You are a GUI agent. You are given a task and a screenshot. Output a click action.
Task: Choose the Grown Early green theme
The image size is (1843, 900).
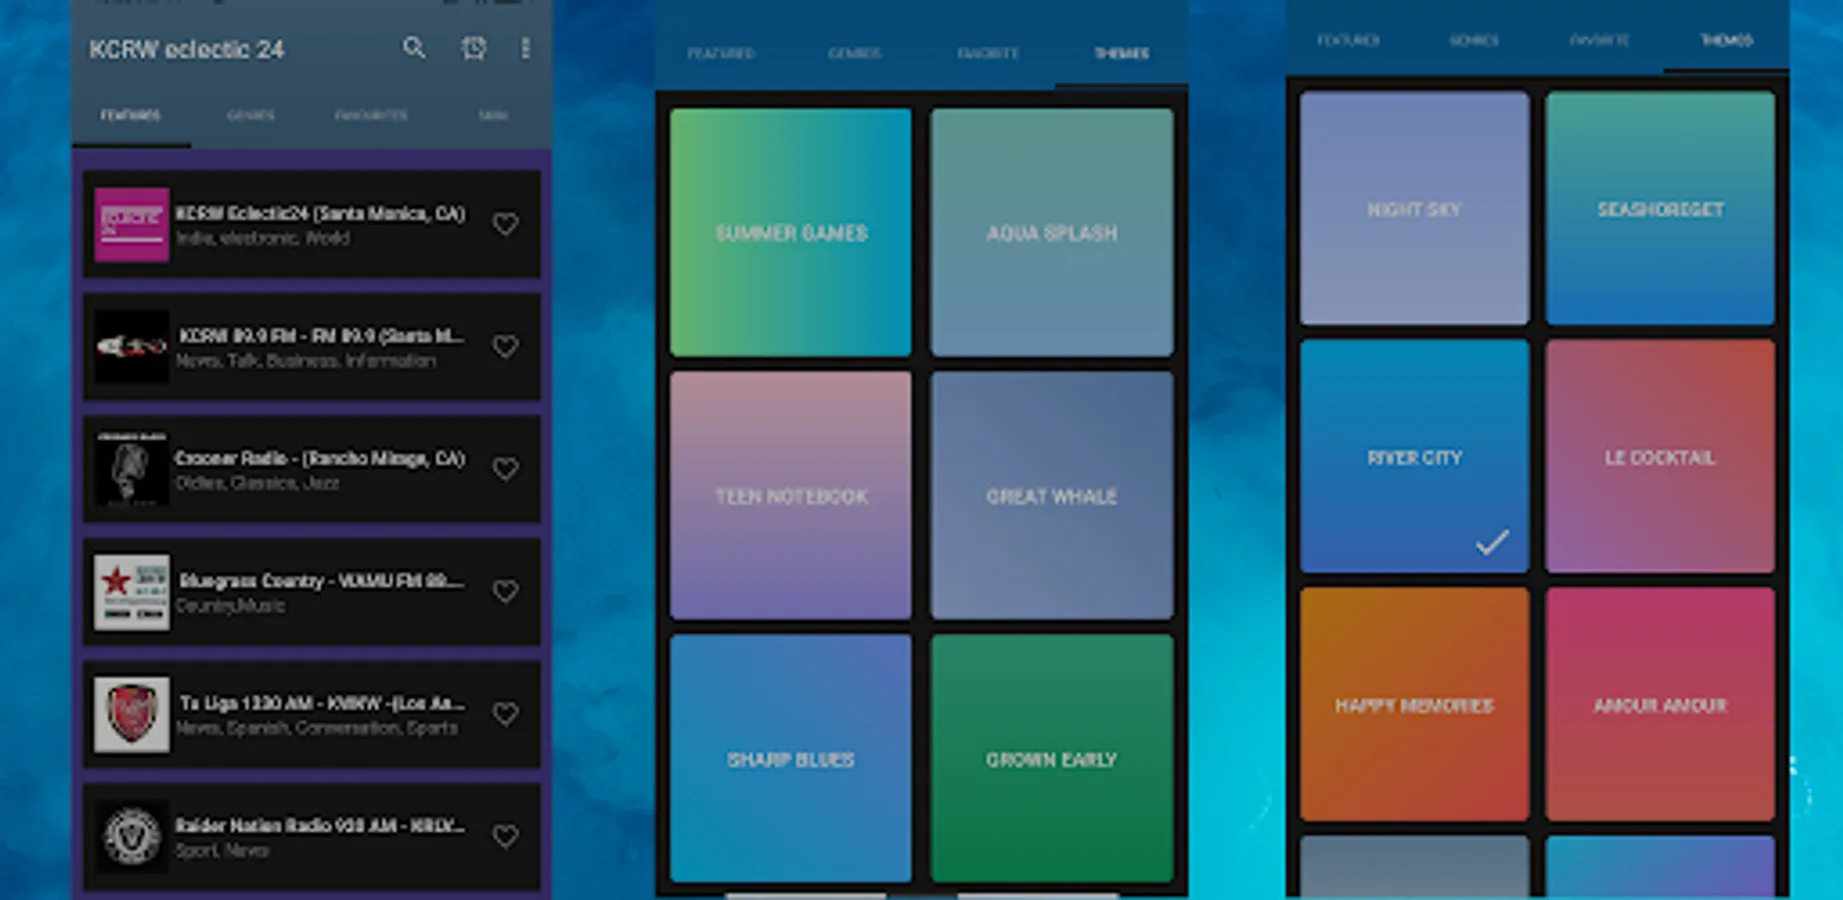click(1052, 758)
